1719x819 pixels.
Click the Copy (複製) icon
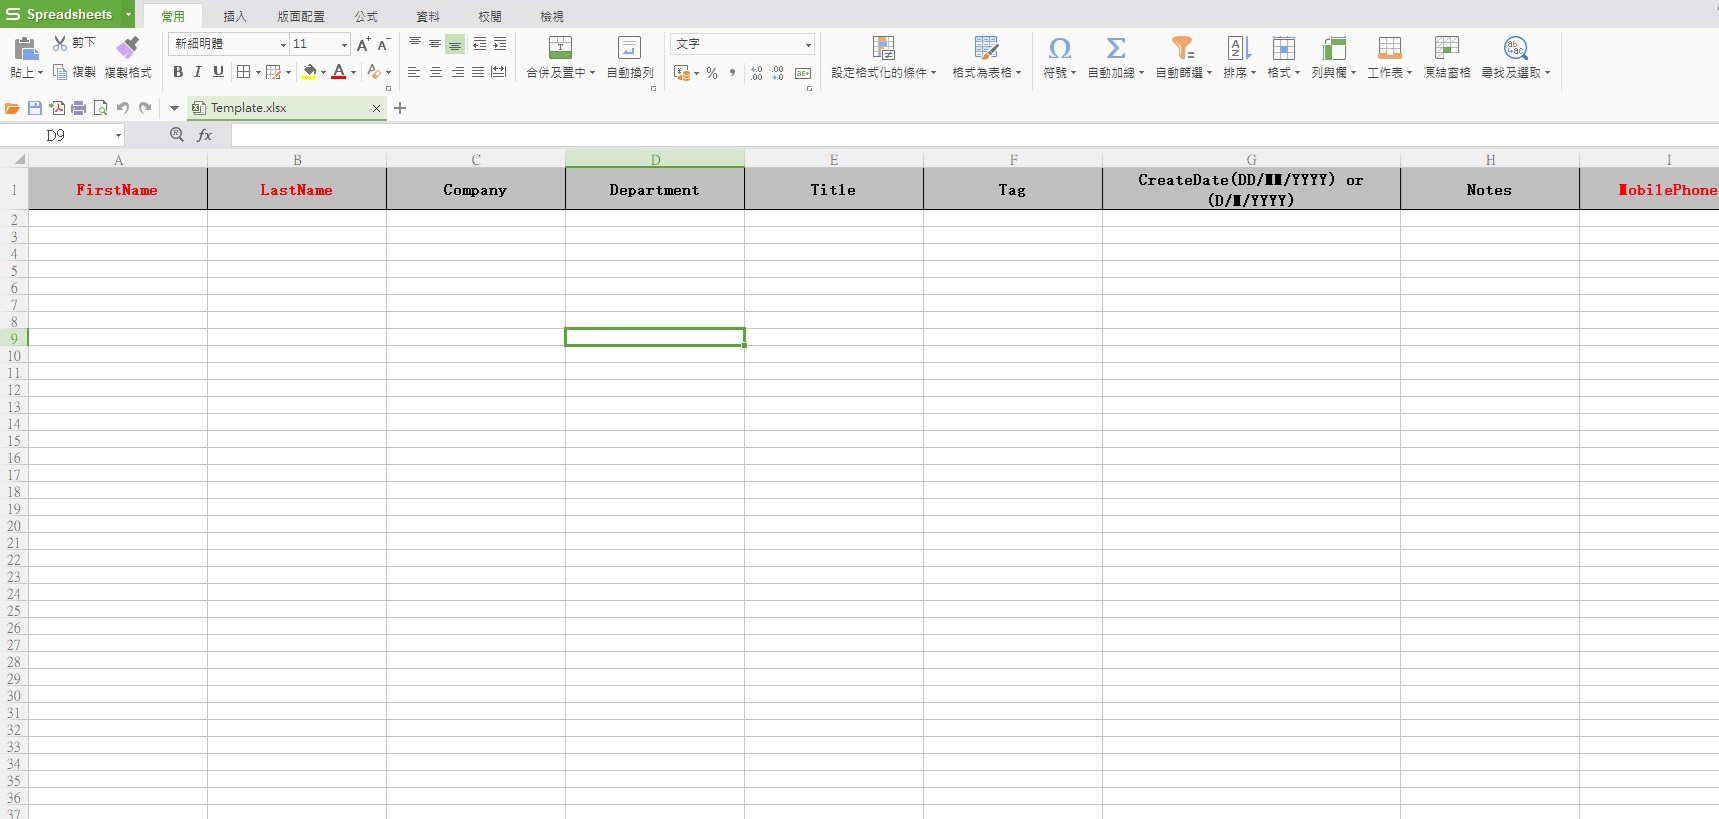point(60,72)
